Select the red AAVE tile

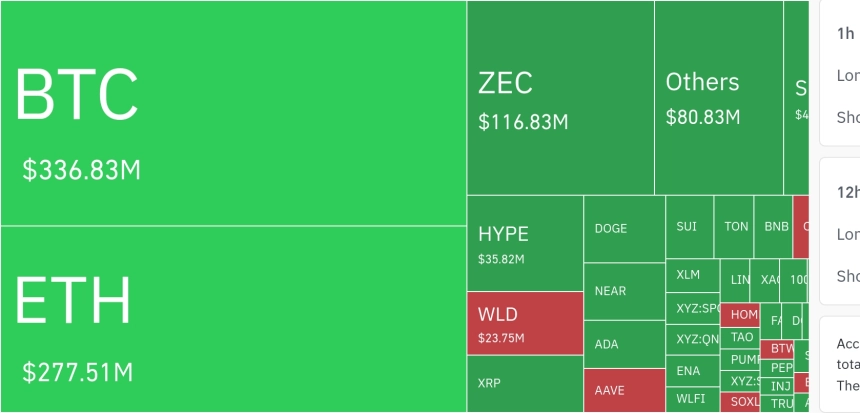(x=625, y=391)
